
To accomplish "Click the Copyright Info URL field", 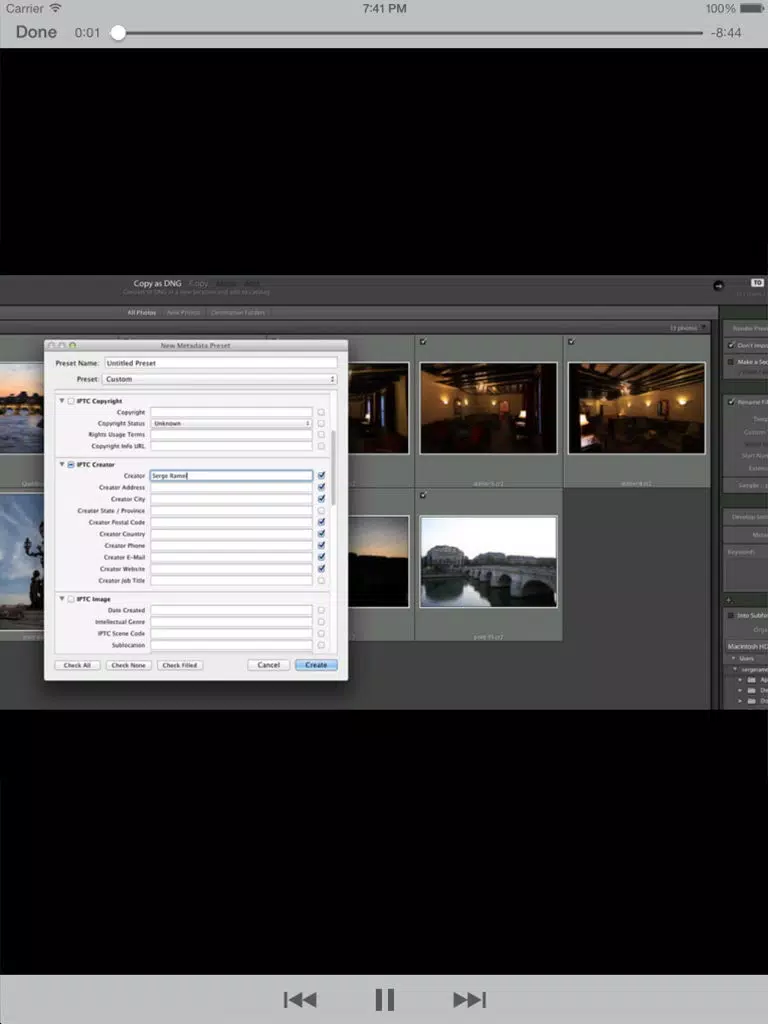I will (231, 446).
